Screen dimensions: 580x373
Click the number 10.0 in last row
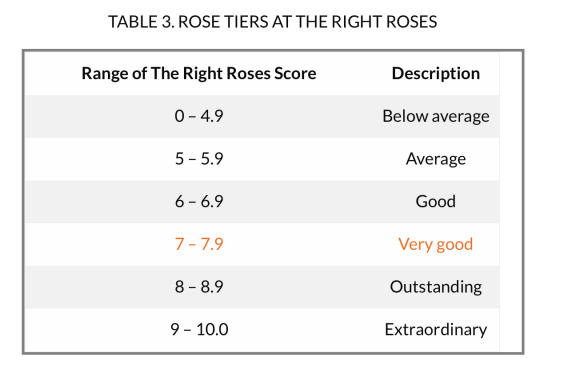point(212,329)
